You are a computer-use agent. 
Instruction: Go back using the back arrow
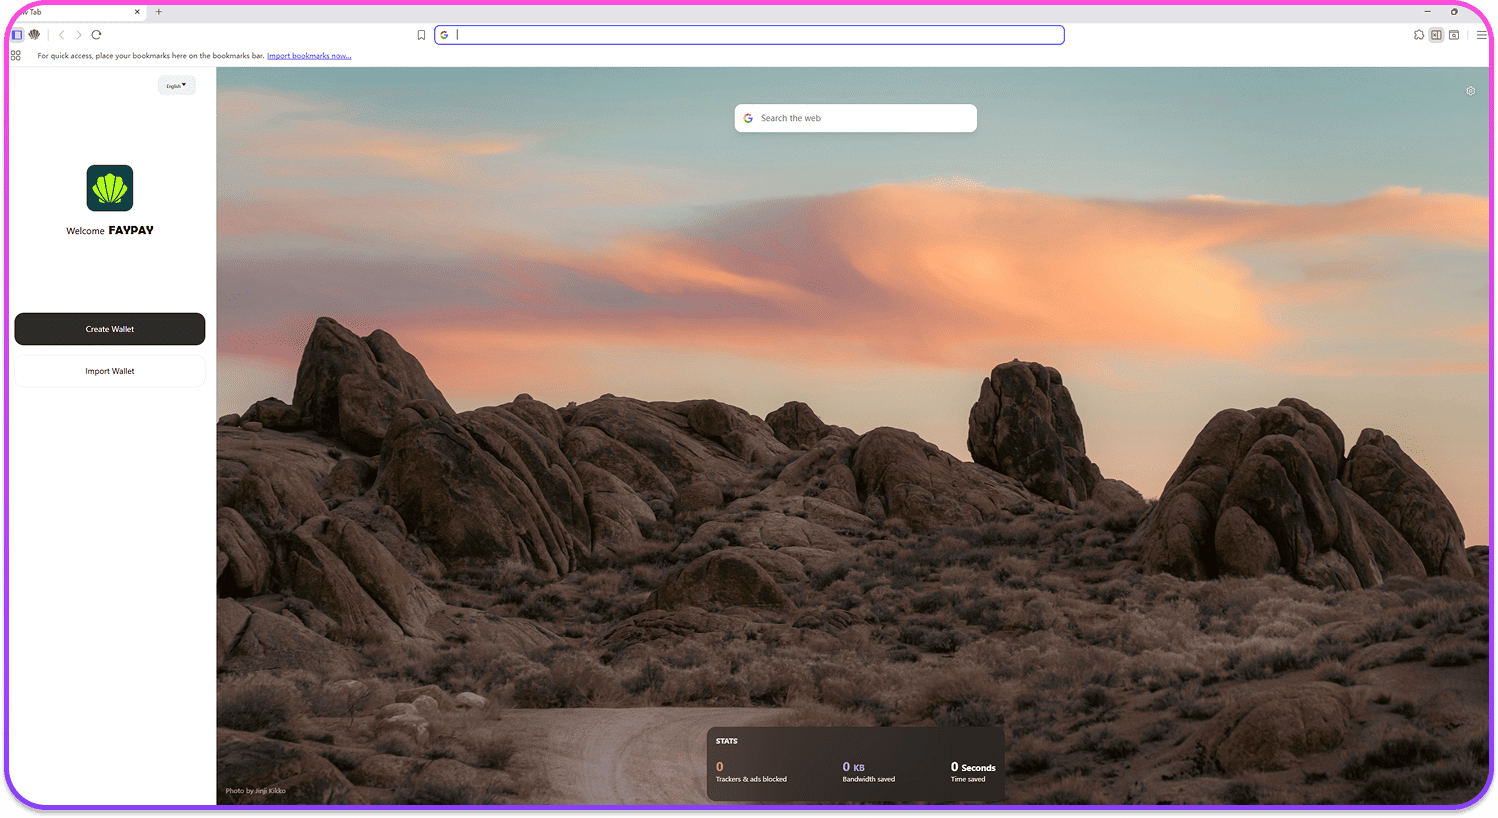pos(61,35)
